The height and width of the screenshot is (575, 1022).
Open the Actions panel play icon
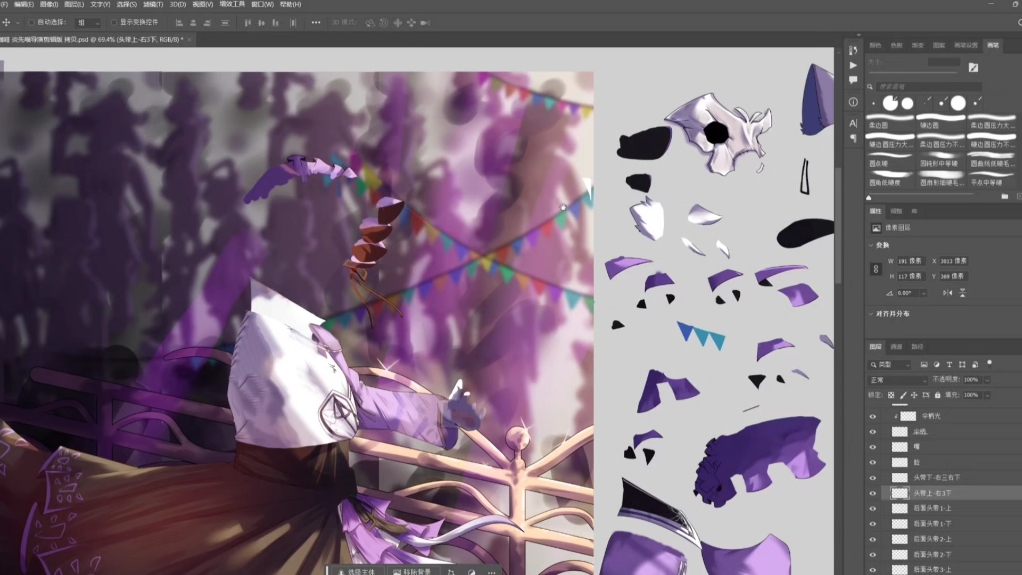coord(853,65)
